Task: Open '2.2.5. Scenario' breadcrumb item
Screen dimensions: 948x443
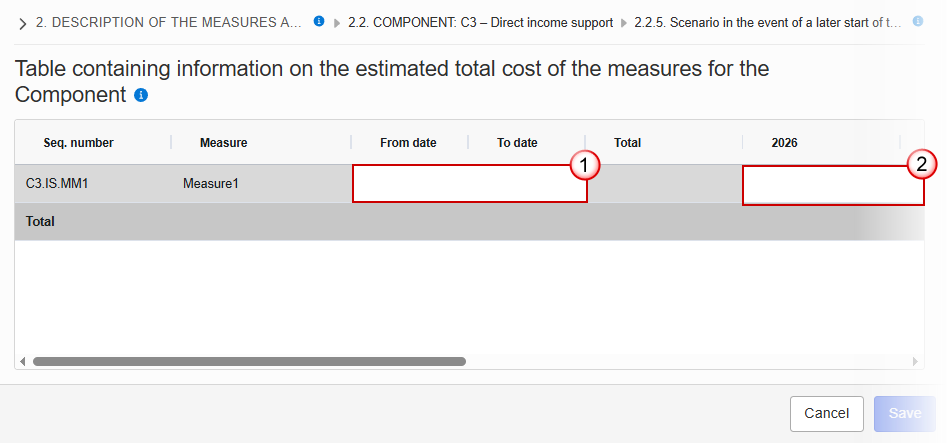Action: 767,22
